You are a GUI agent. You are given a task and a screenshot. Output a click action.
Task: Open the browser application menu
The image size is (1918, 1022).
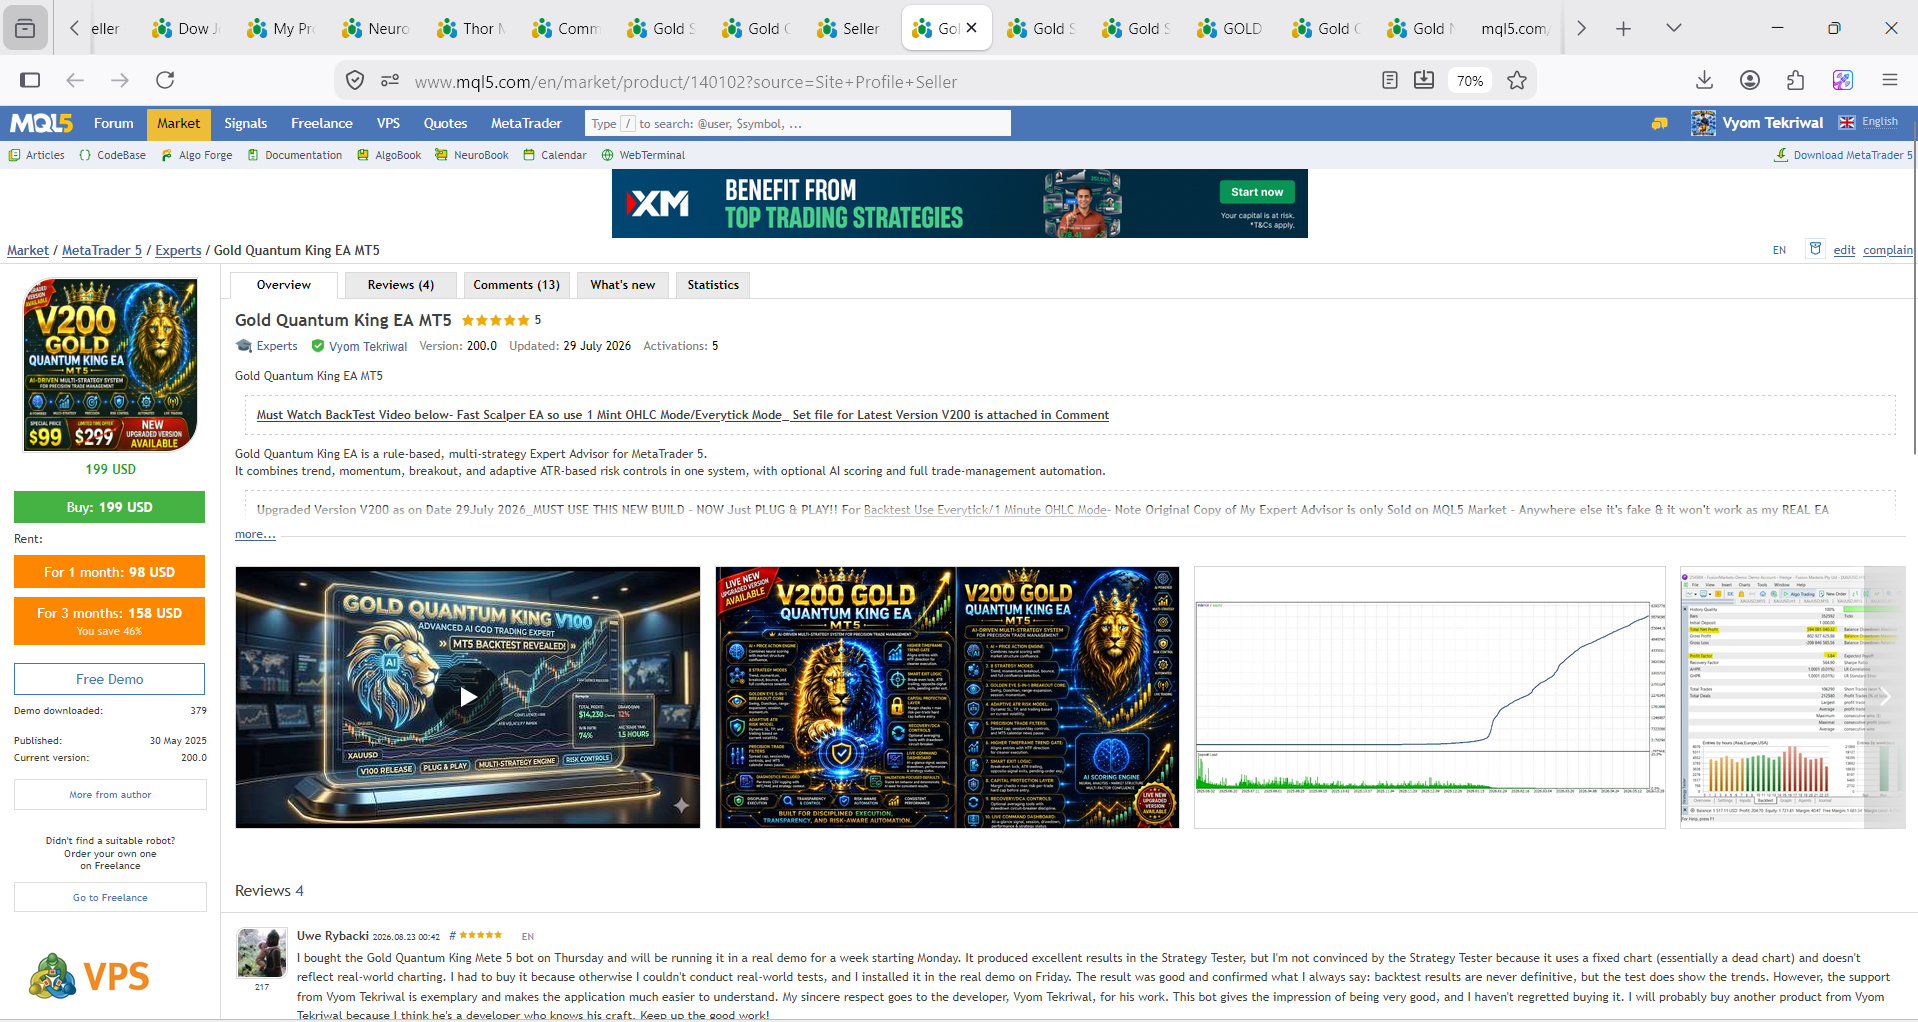pyautogui.click(x=1889, y=80)
